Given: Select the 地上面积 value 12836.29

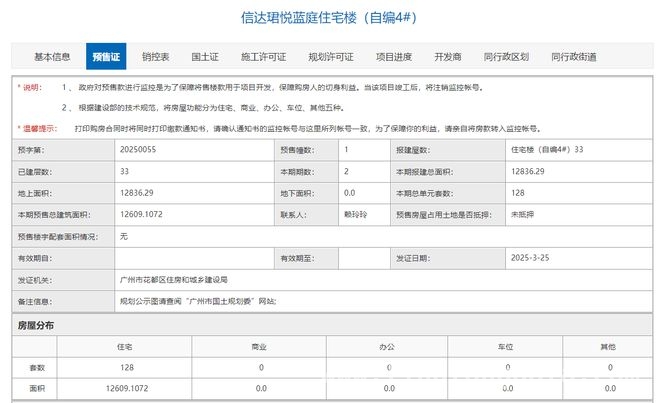Looking at the screenshot, I should [x=136, y=193].
